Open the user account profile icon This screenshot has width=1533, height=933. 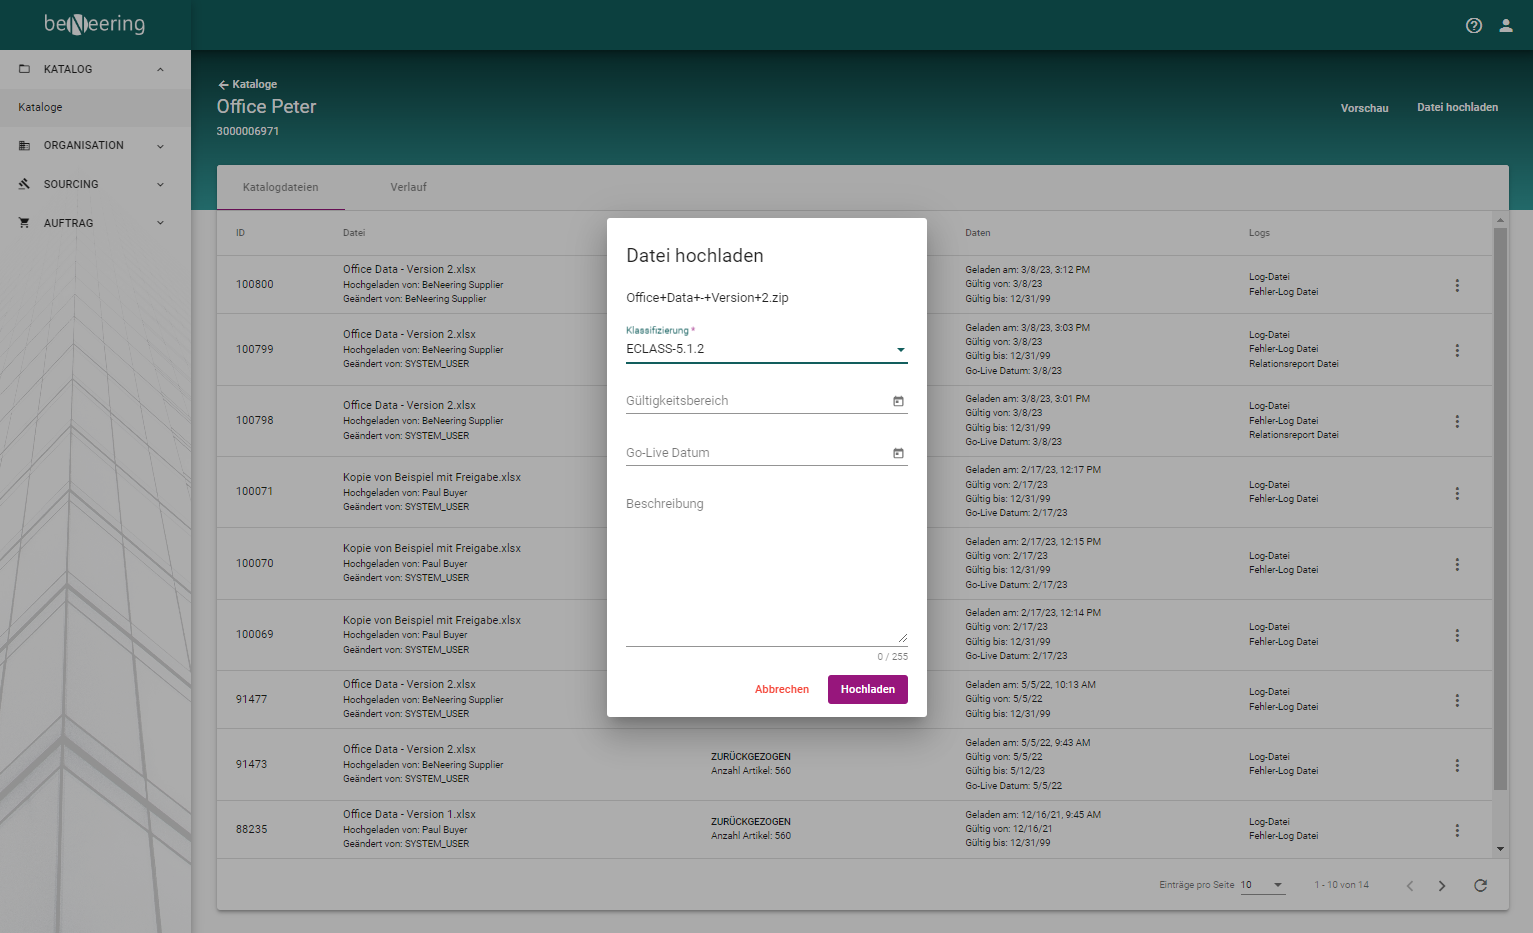coord(1505,26)
